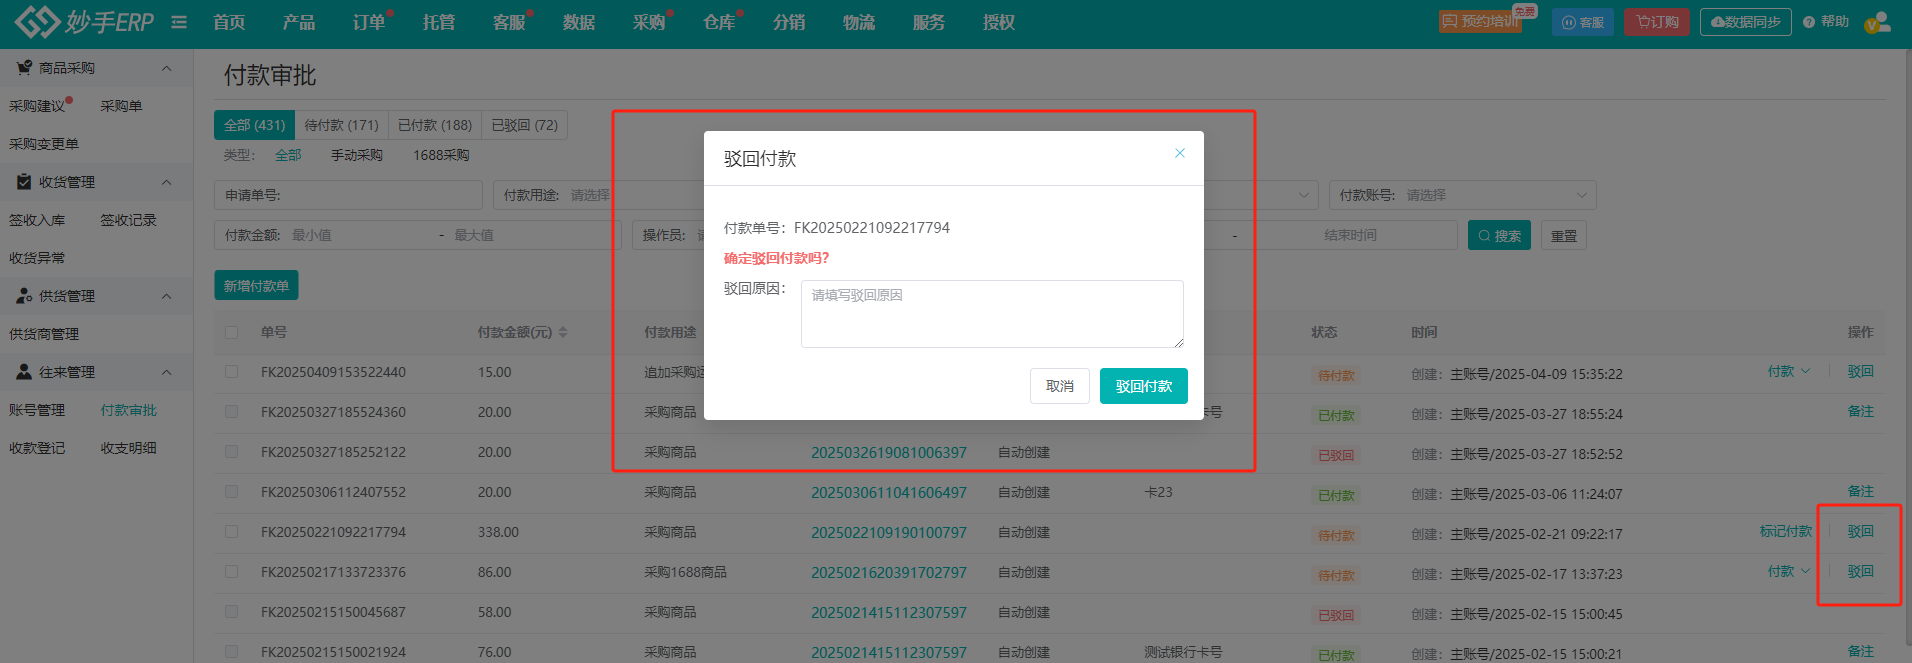Screen dimensions: 1912x663
Task: Open 收支明细 in the sidebar
Action: 129,448
